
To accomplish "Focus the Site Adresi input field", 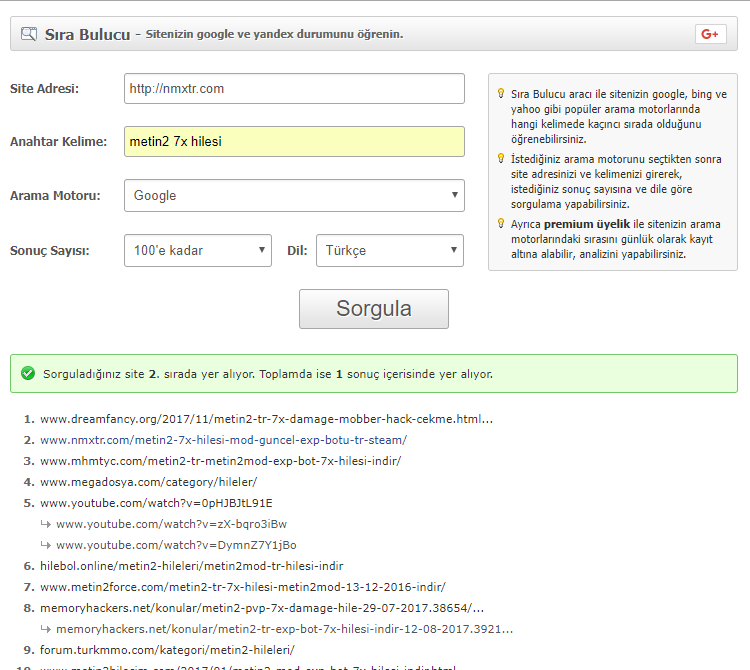I will (x=294, y=88).
